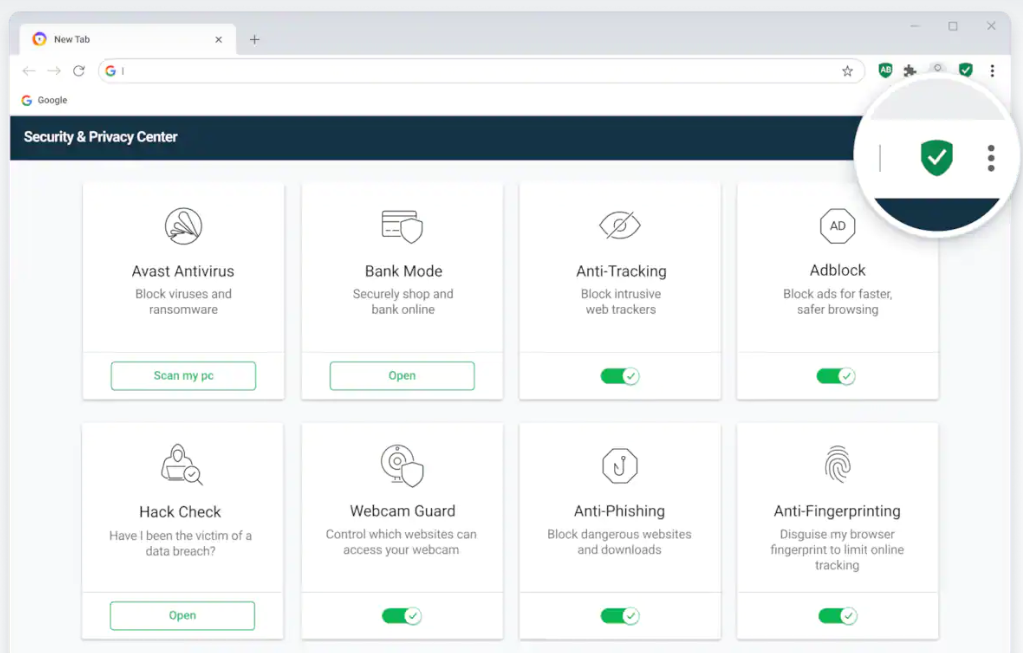
Task: Click the Avast Antivirus card icon
Action: click(183, 226)
